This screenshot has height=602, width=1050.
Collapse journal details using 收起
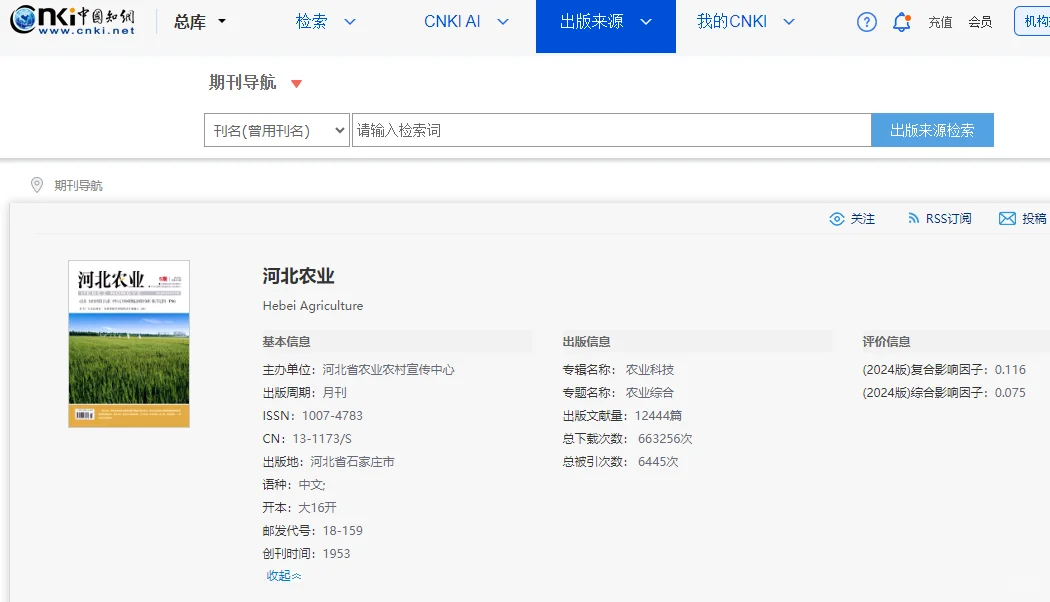coord(282,576)
